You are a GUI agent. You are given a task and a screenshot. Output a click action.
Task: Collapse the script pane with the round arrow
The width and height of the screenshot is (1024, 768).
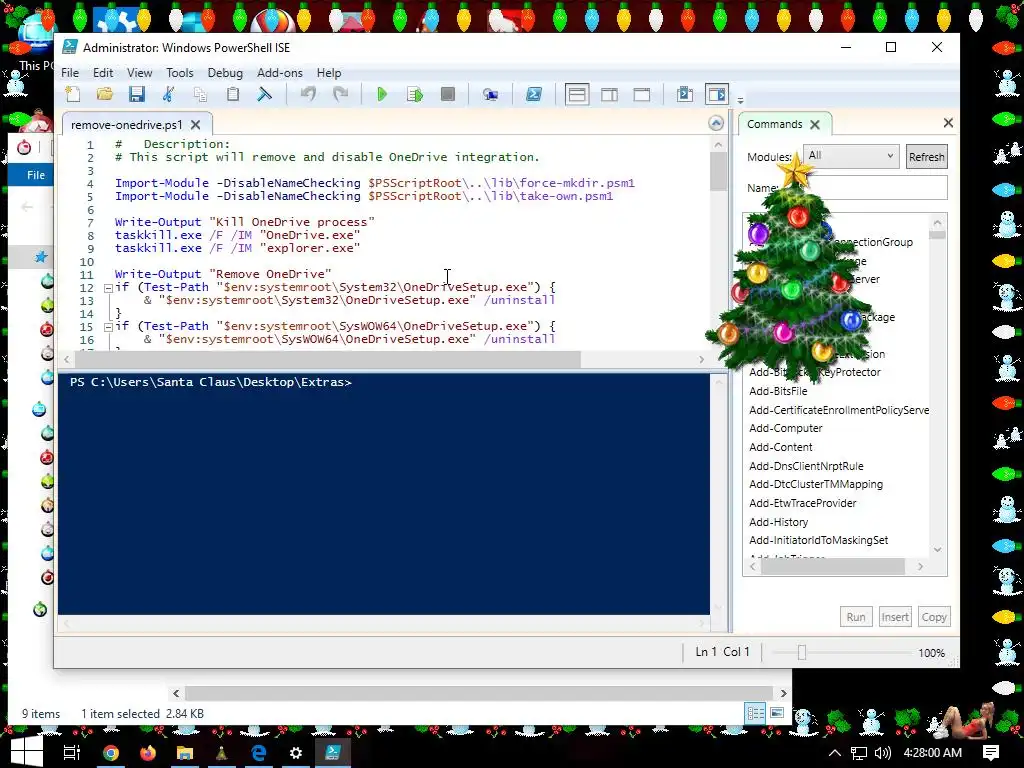(716, 123)
